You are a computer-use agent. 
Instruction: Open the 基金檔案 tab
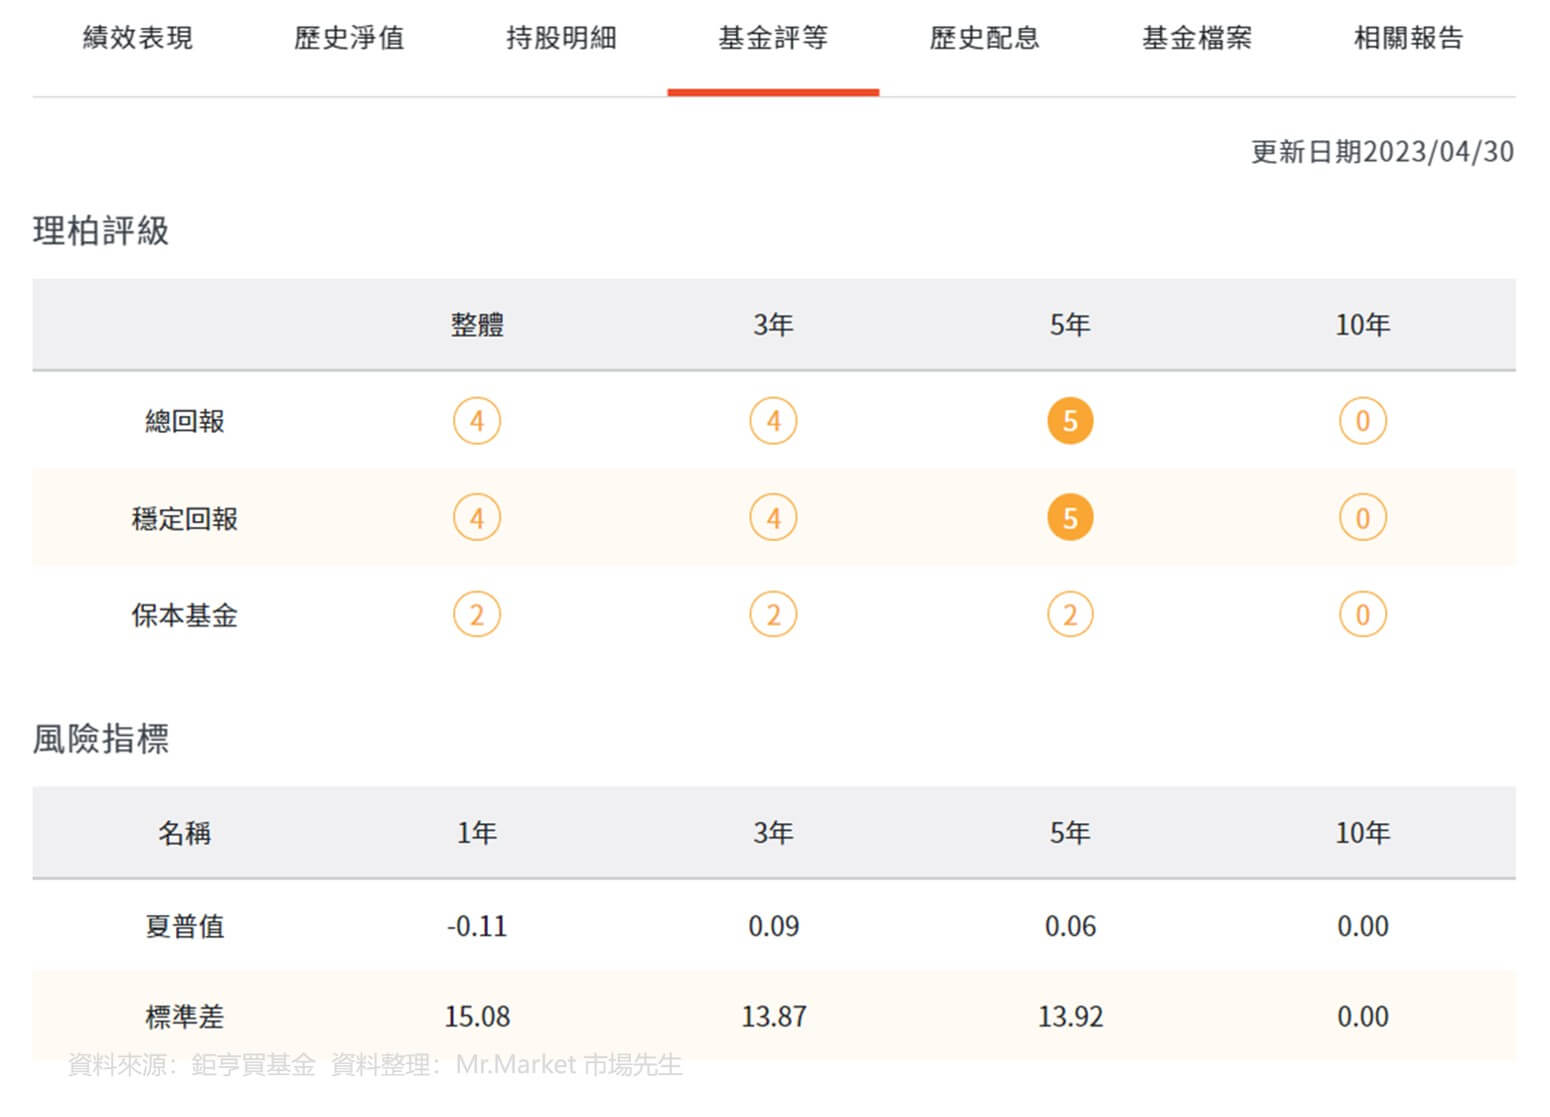1197,38
